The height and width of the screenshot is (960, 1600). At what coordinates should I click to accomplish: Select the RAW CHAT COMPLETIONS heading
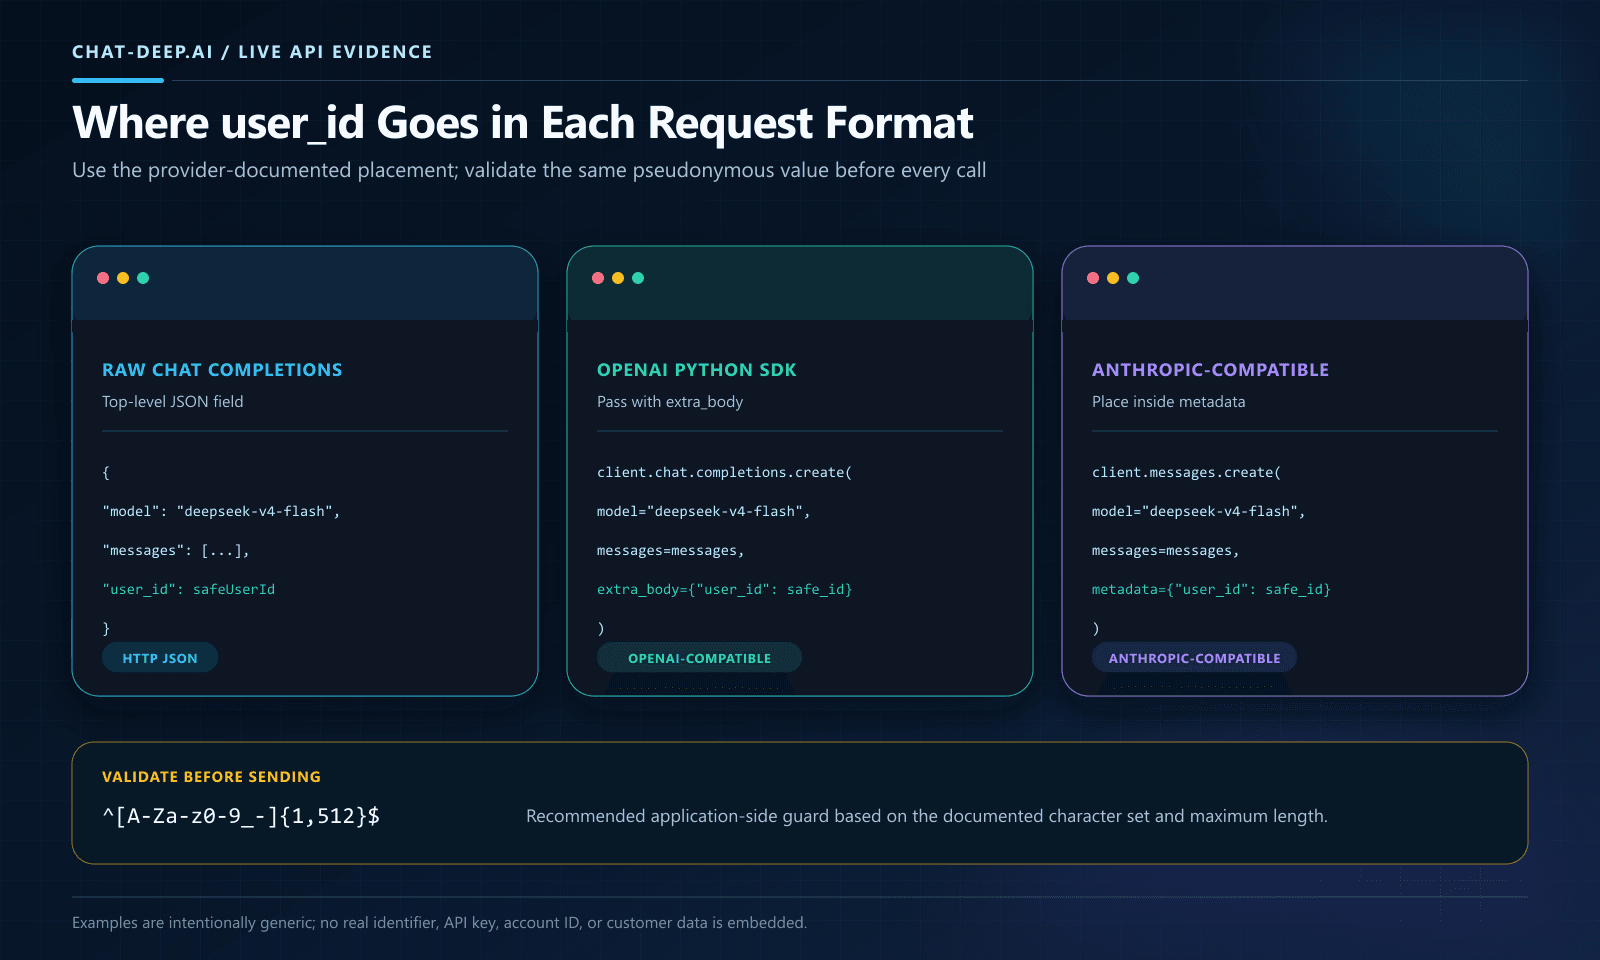(222, 370)
